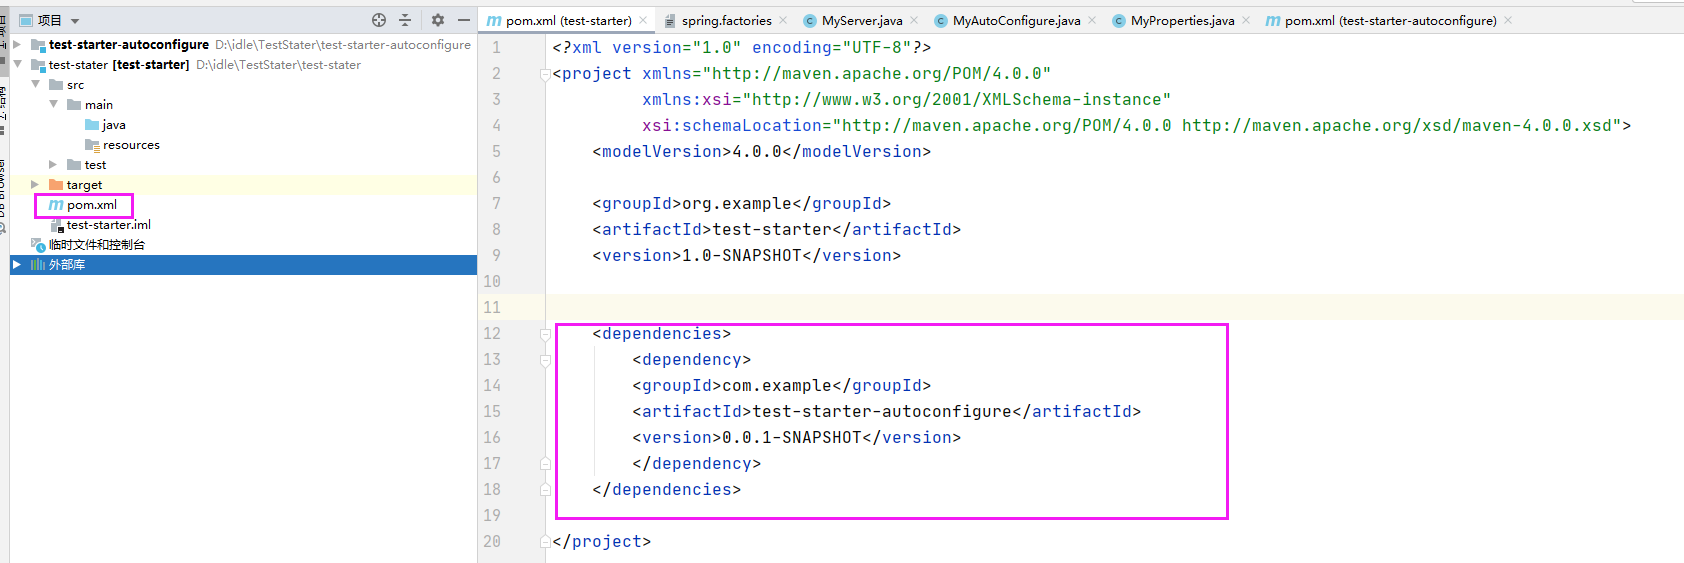Image resolution: width=1684 pixels, height=563 pixels.
Task: Click the collapse all icon in project panel
Action: tap(405, 20)
